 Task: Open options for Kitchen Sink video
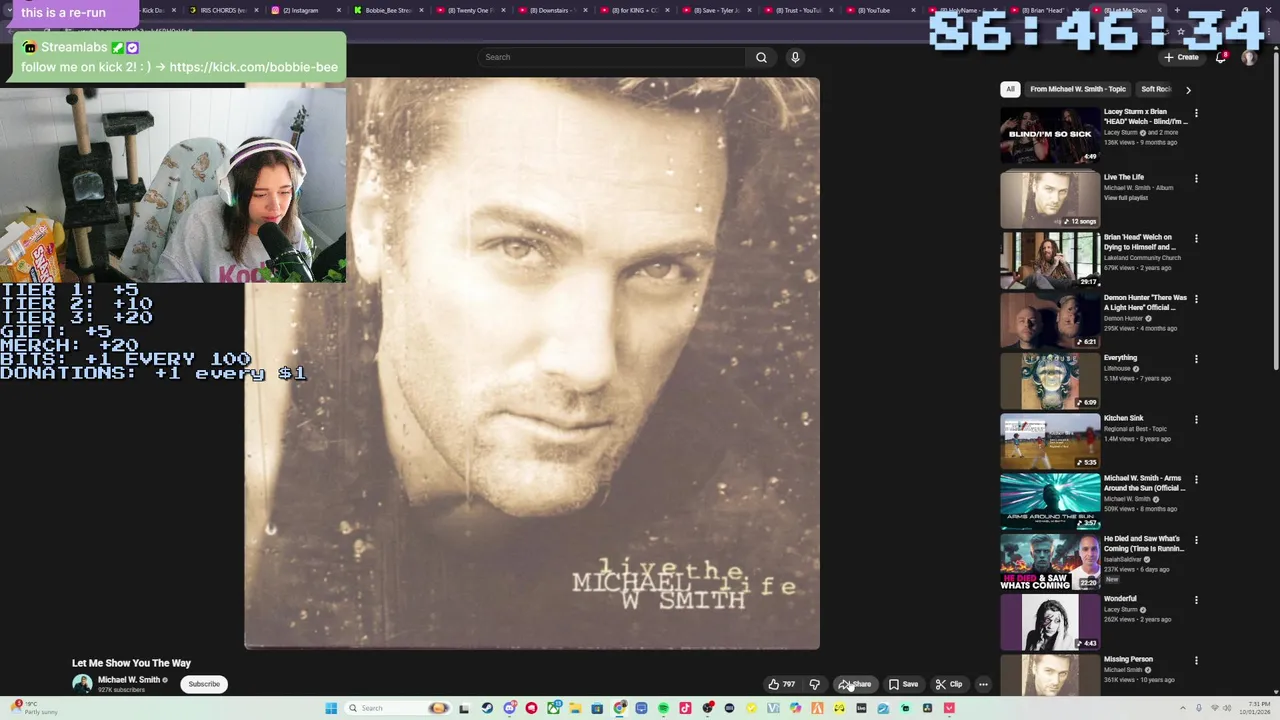[1196, 420]
